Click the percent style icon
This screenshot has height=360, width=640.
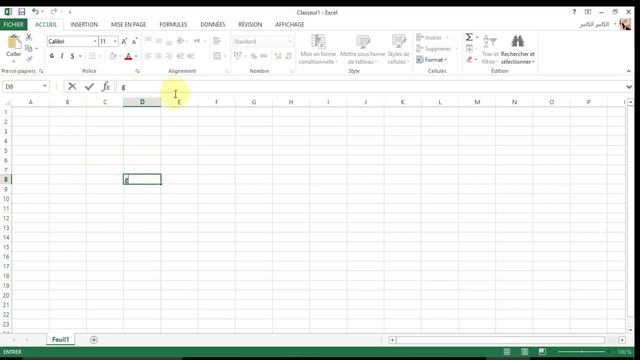click(x=253, y=56)
